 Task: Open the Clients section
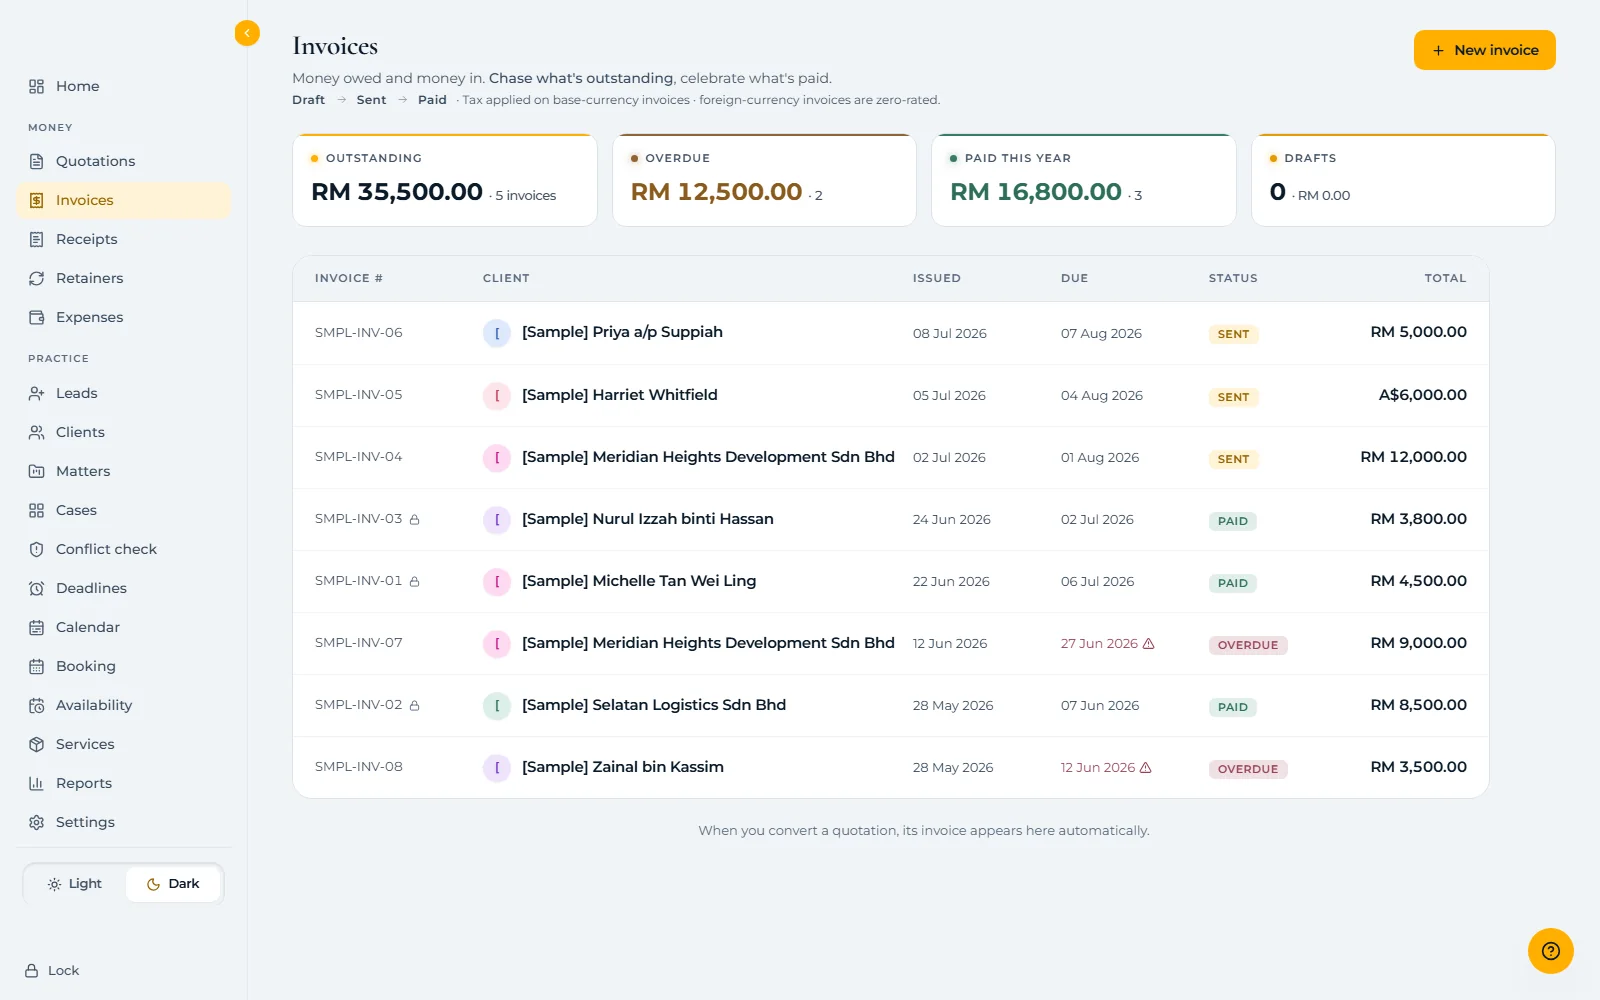pyautogui.click(x=124, y=432)
